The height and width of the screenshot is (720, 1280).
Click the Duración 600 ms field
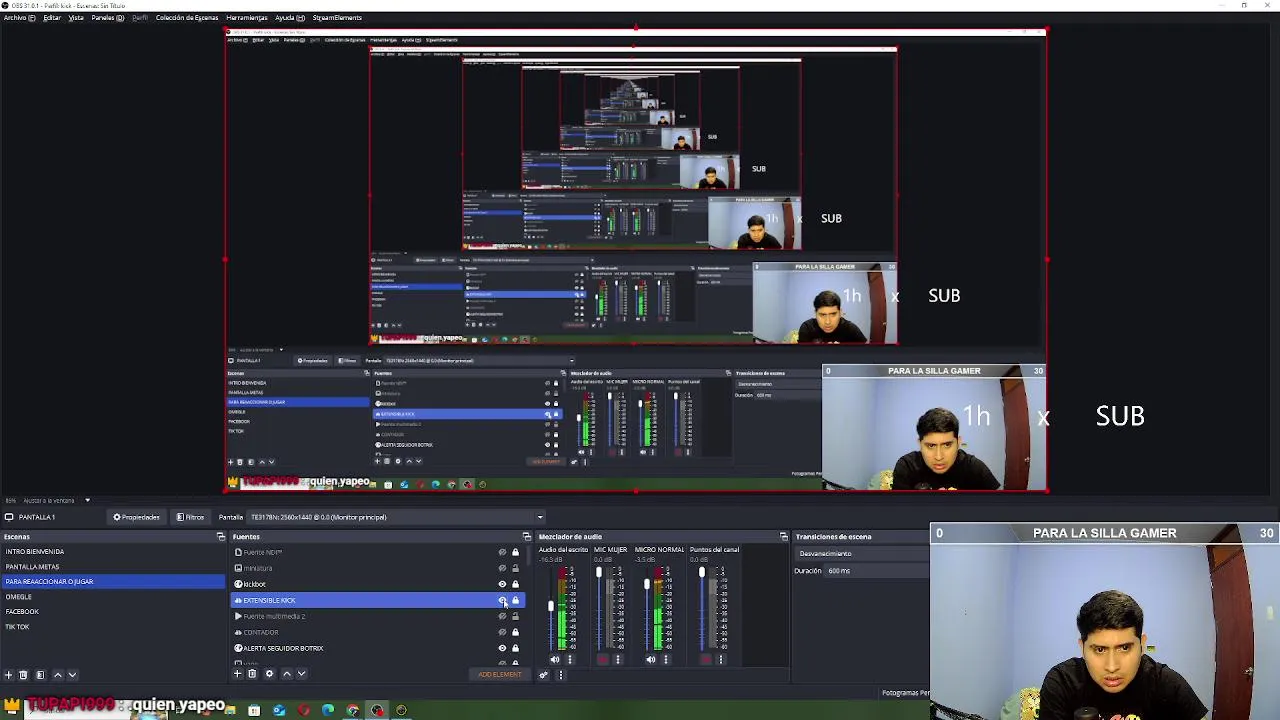click(878, 571)
